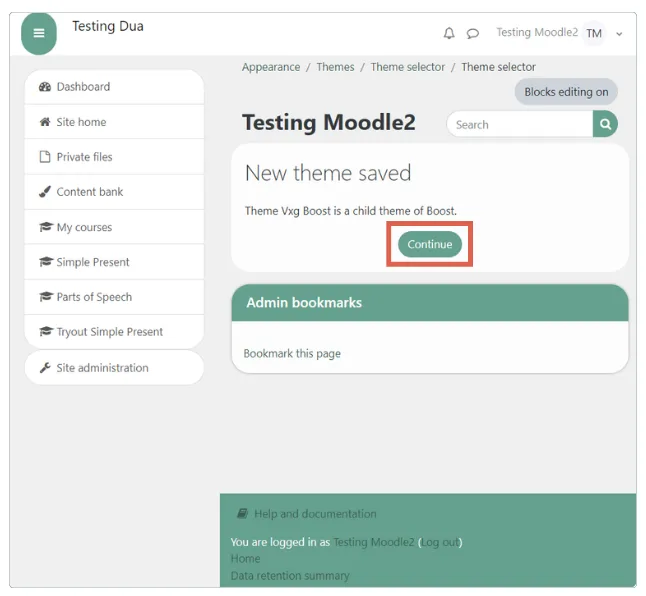Screen dimensions: 646x596
Task: Click the first Theme selector breadcrumb
Action: tap(408, 67)
